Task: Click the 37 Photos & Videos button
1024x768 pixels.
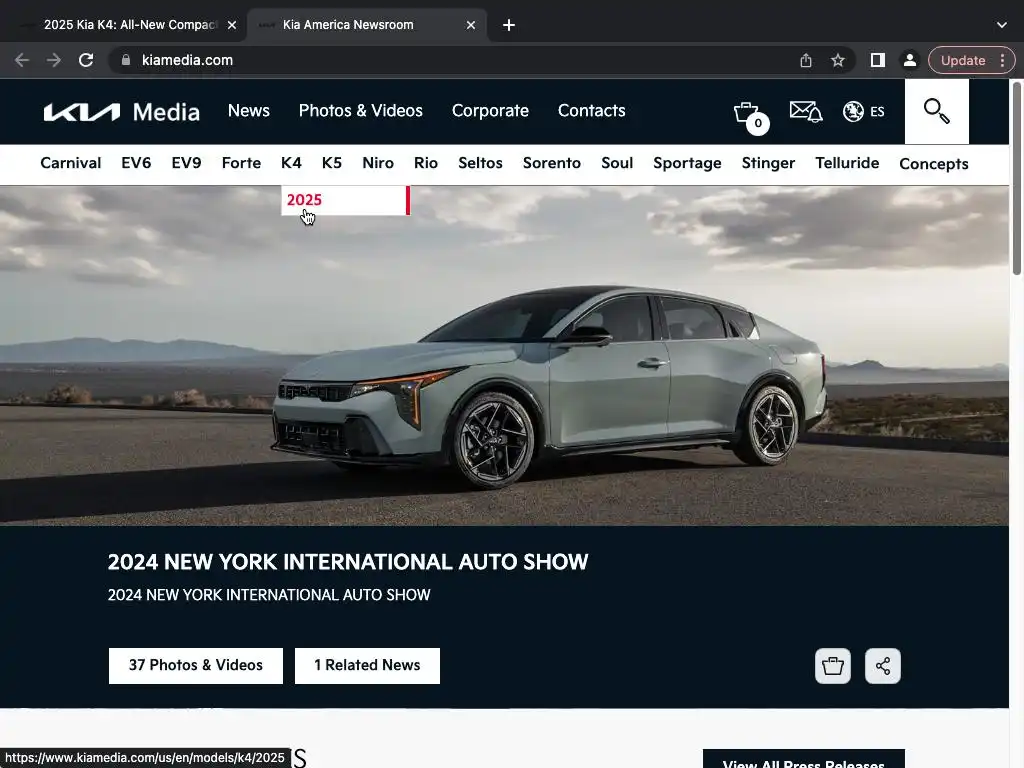Action: (x=196, y=666)
